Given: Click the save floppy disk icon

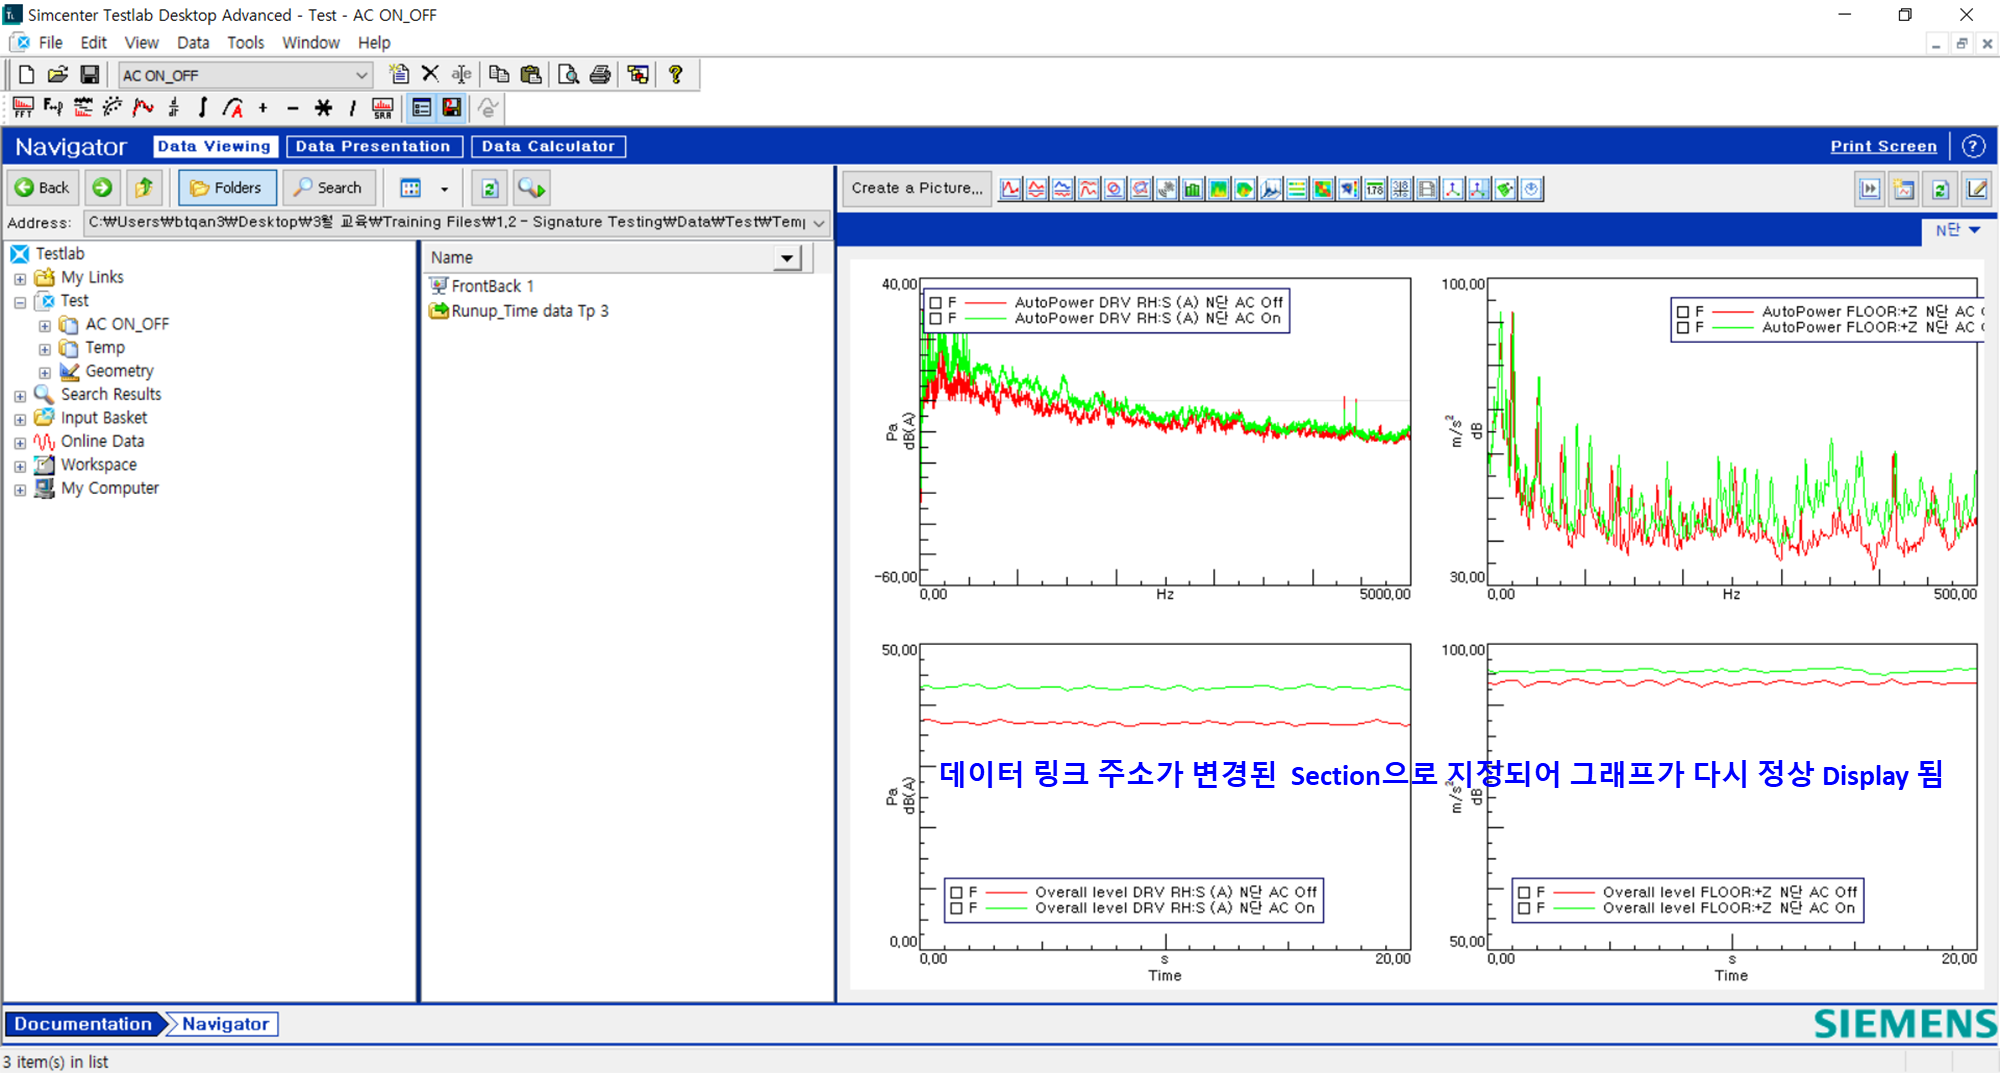Looking at the screenshot, I should (89, 74).
